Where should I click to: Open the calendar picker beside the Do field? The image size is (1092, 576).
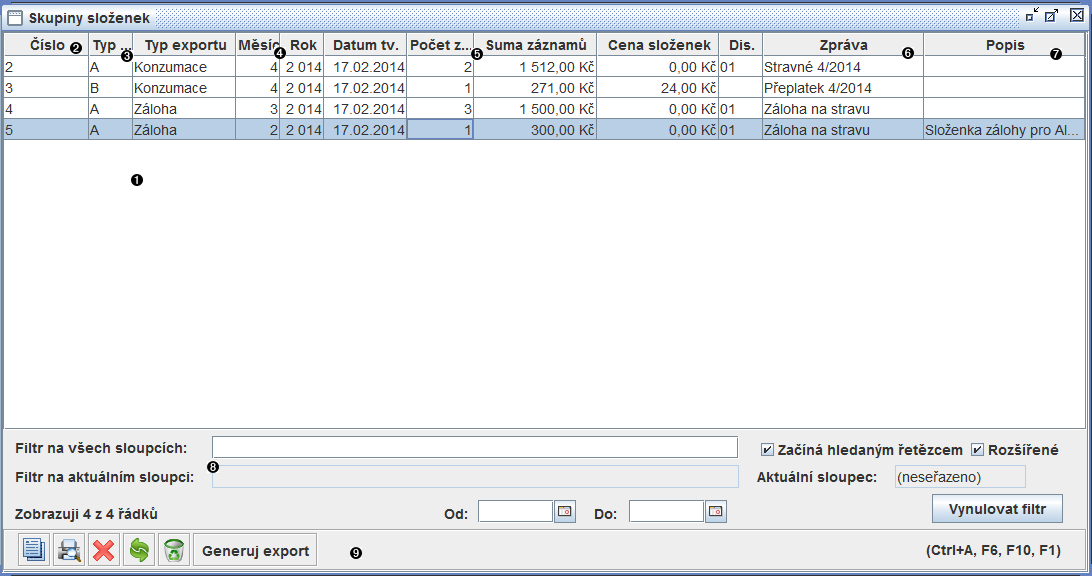point(716,512)
